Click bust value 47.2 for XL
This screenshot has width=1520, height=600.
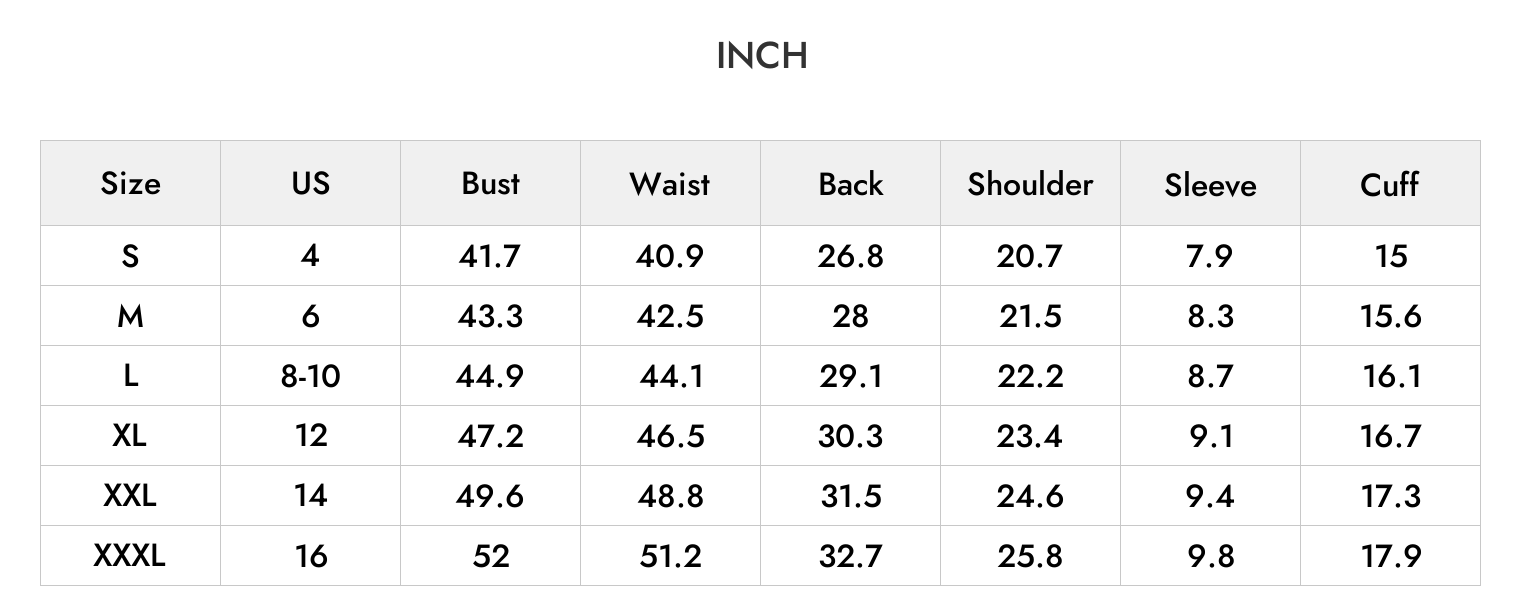[x=490, y=436]
